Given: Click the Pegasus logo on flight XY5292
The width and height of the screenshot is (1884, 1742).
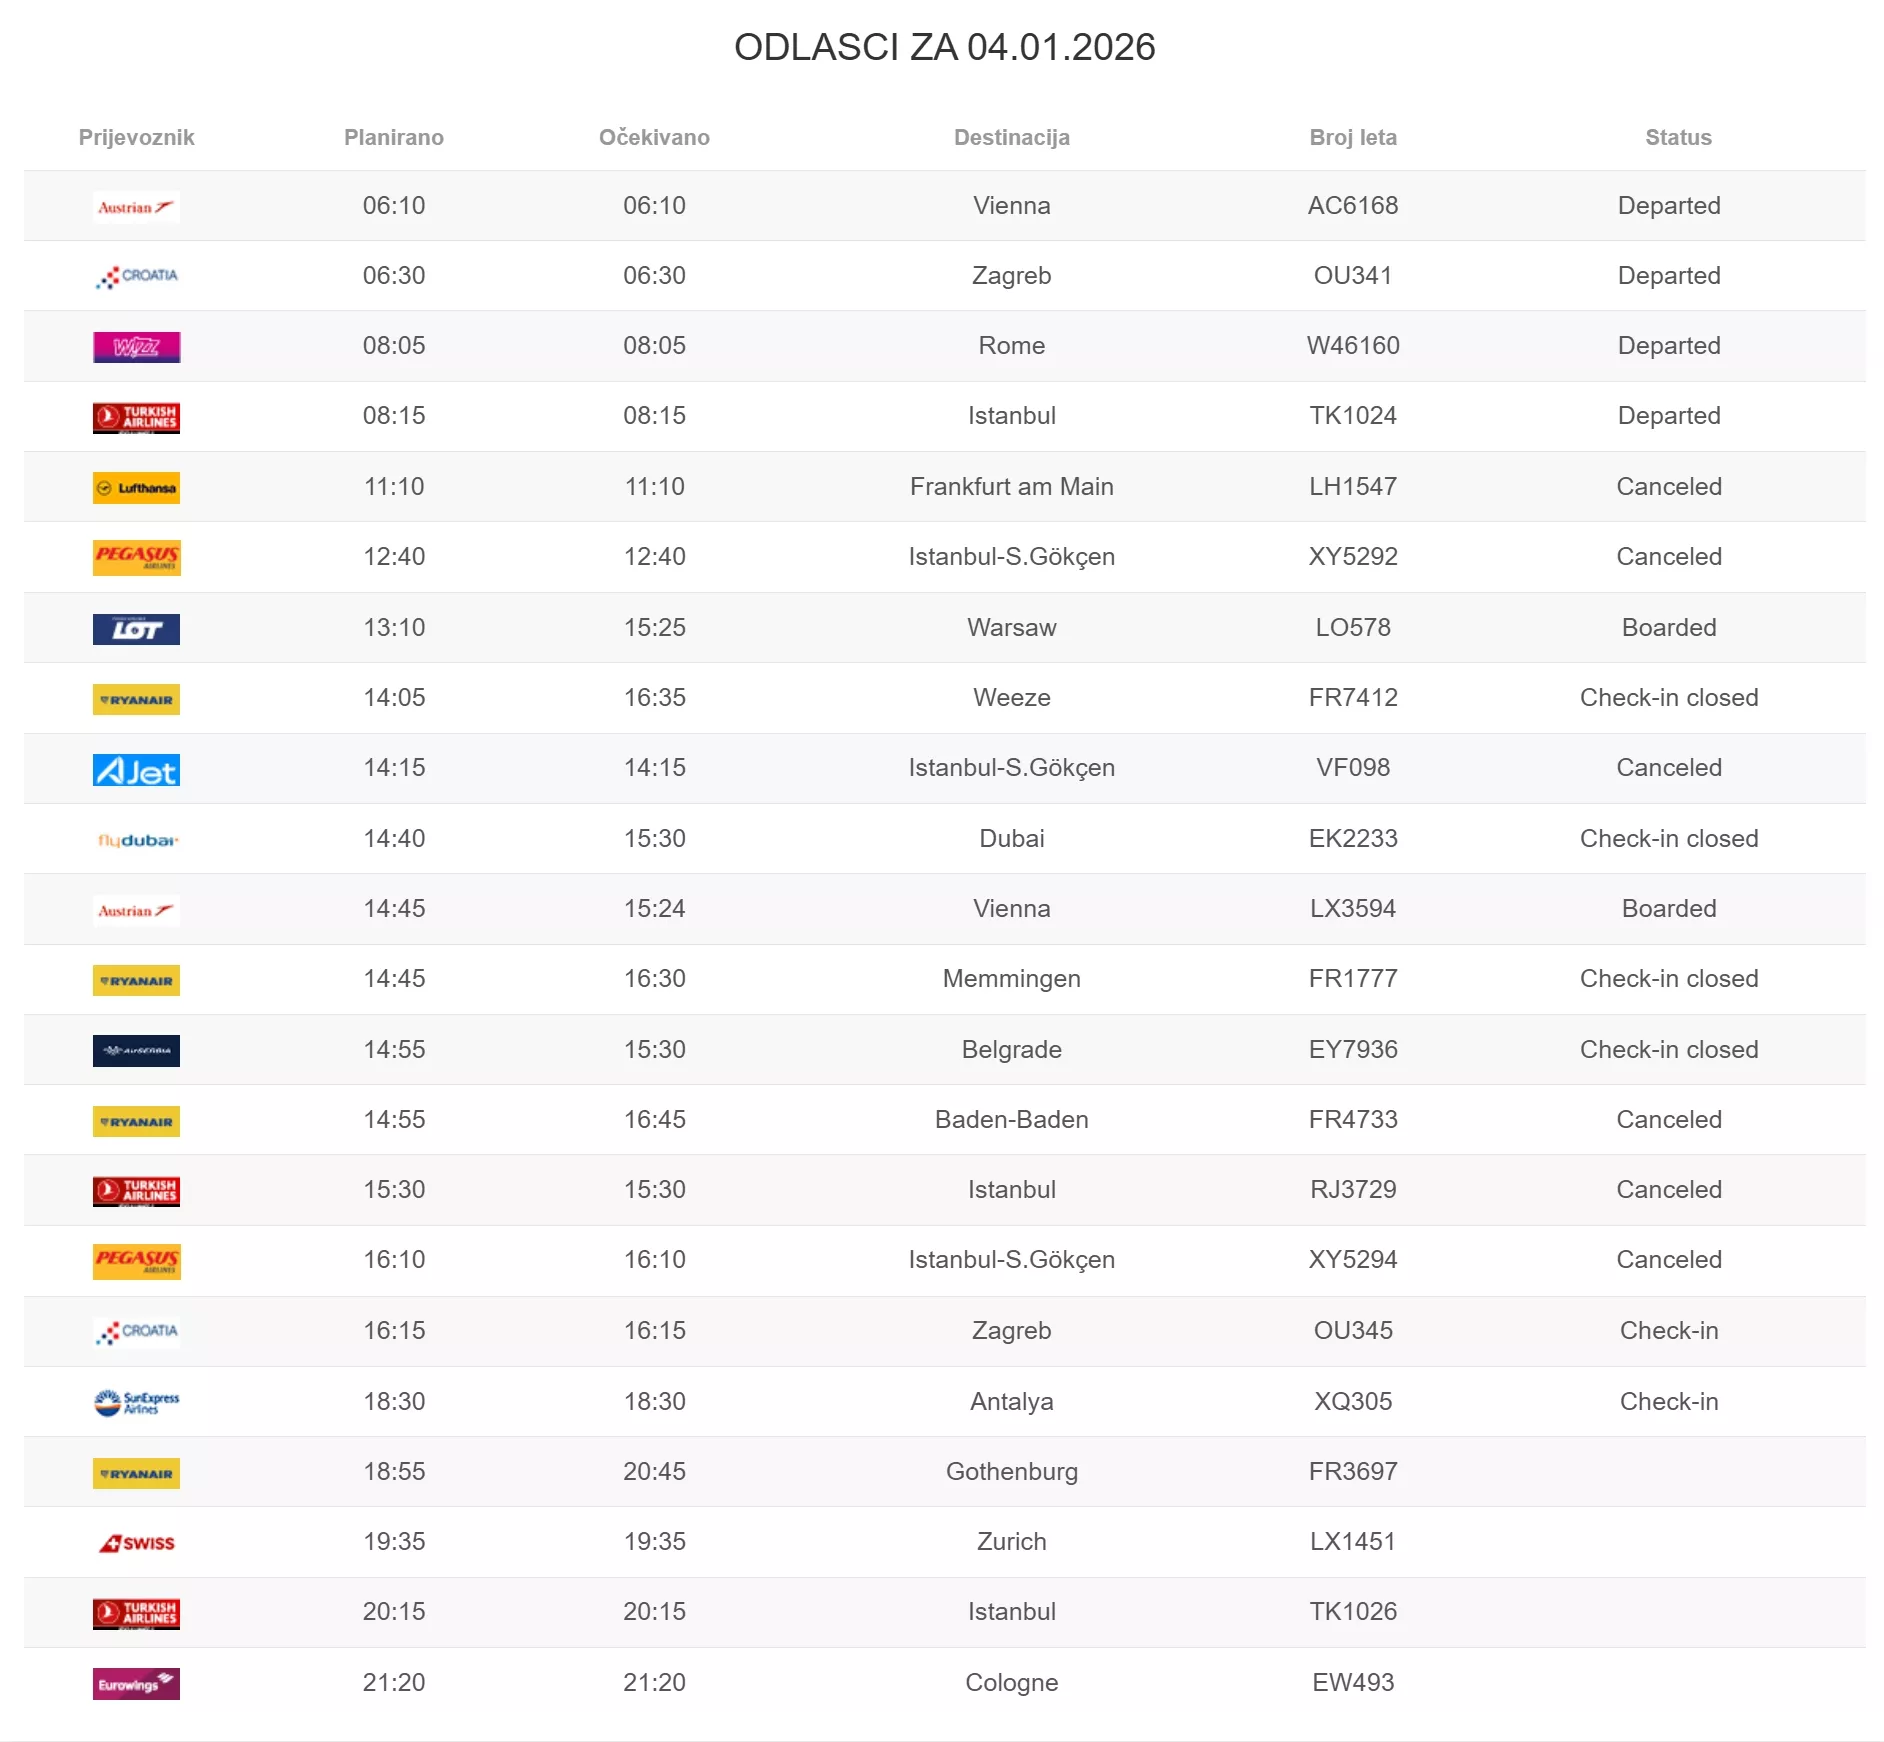Looking at the screenshot, I should click(x=136, y=558).
